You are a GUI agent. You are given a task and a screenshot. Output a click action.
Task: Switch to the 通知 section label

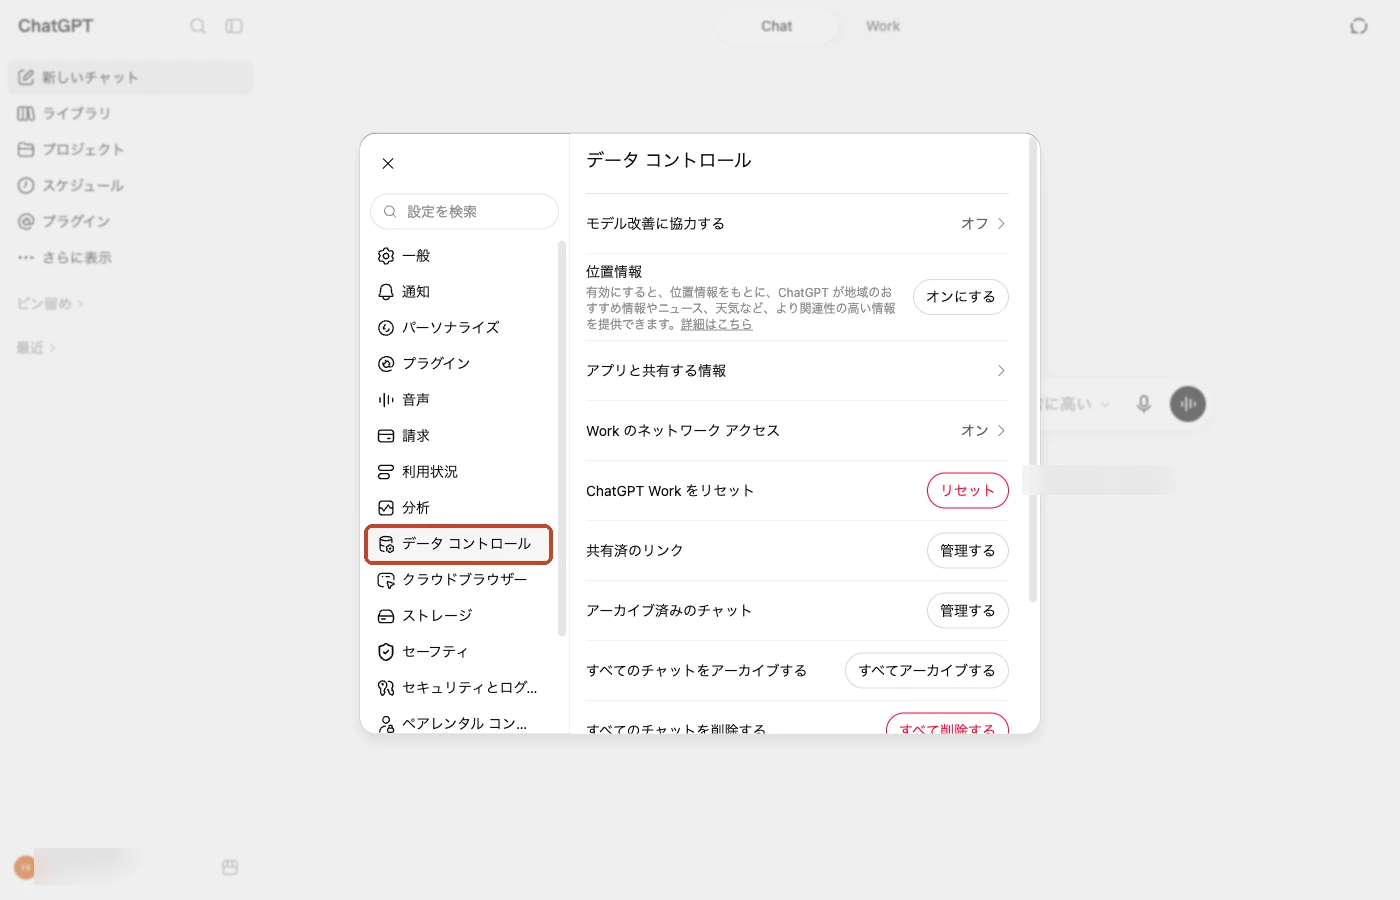(416, 292)
